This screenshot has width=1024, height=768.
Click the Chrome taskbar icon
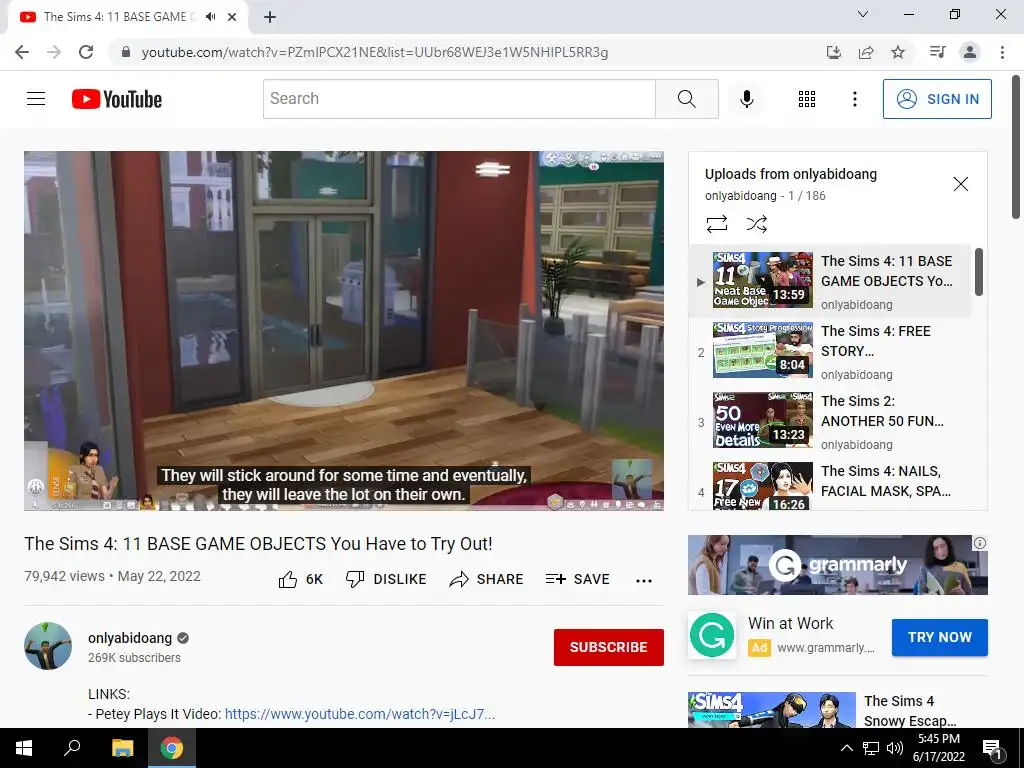(172, 748)
